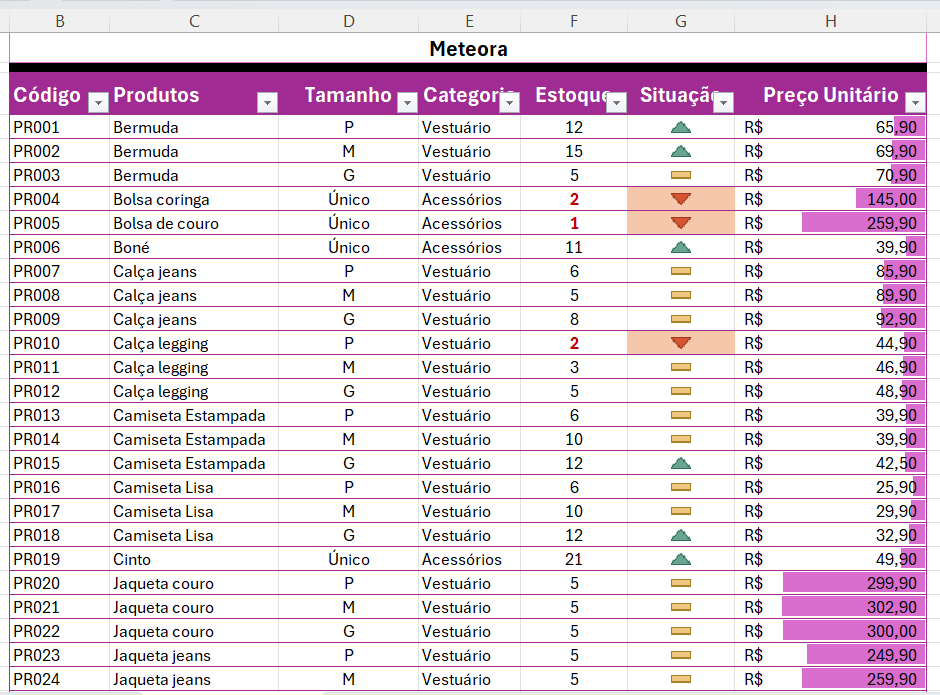
Task: Click the yellow dash icon for PR024
Action: pos(681,679)
